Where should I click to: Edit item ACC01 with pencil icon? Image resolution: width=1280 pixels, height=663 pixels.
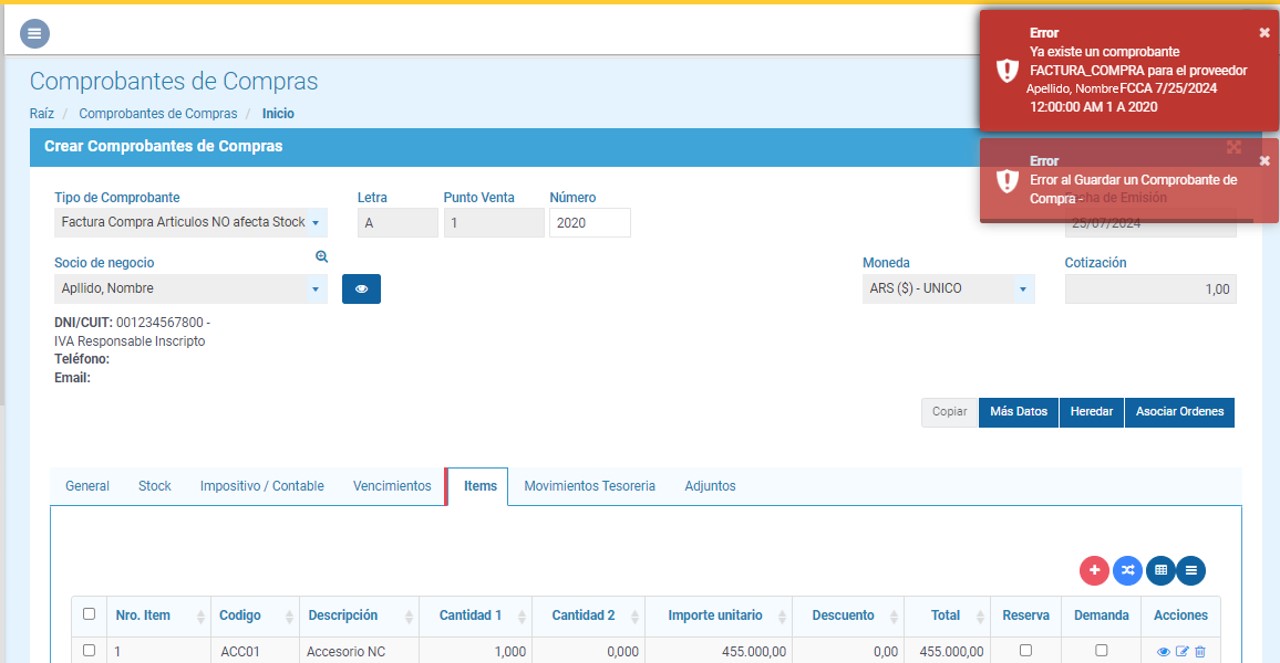click(x=1182, y=652)
